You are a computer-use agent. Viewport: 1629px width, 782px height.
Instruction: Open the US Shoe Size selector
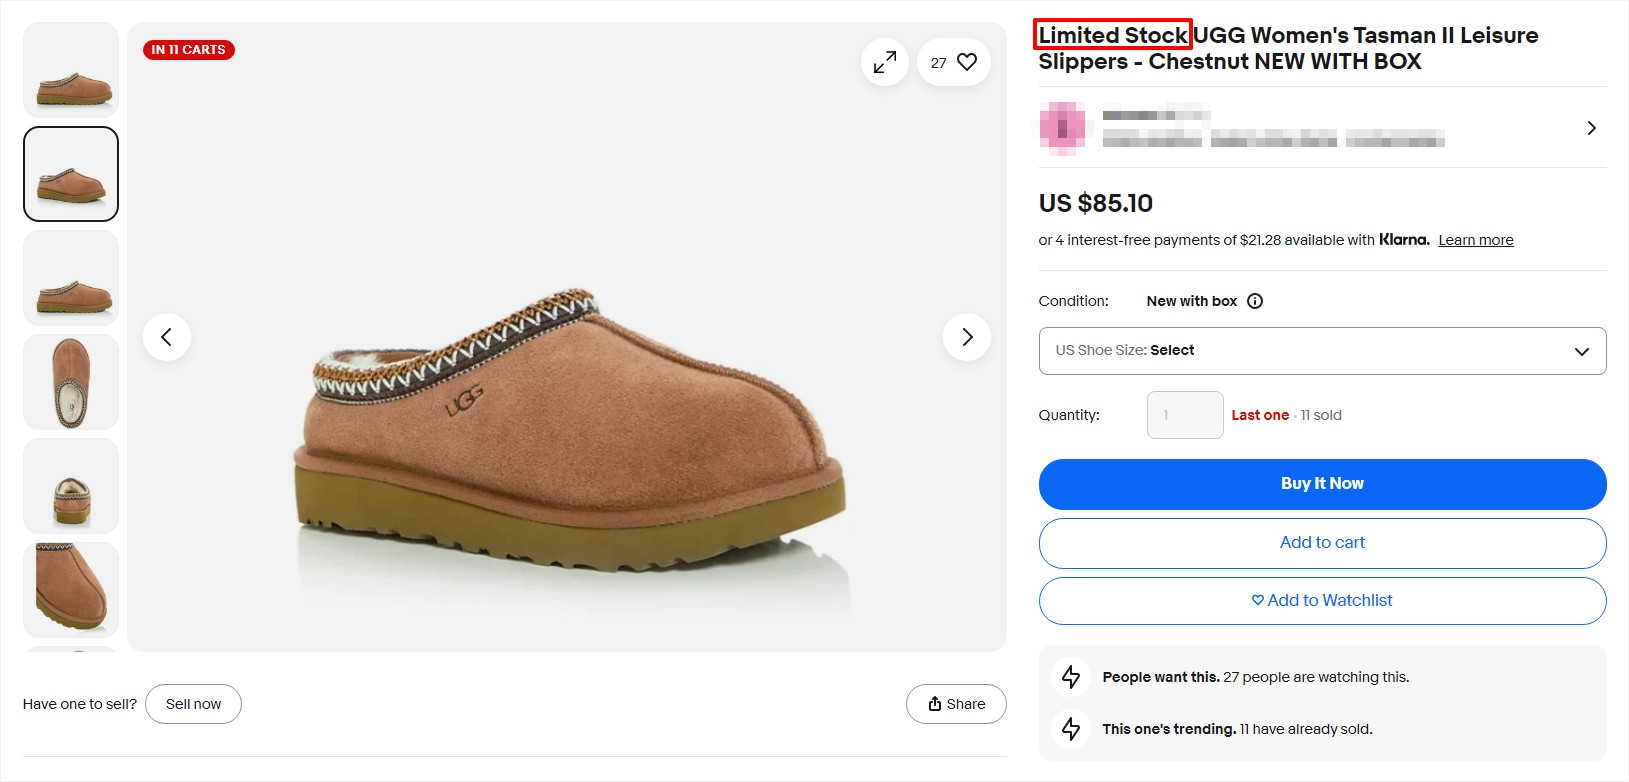click(1322, 351)
